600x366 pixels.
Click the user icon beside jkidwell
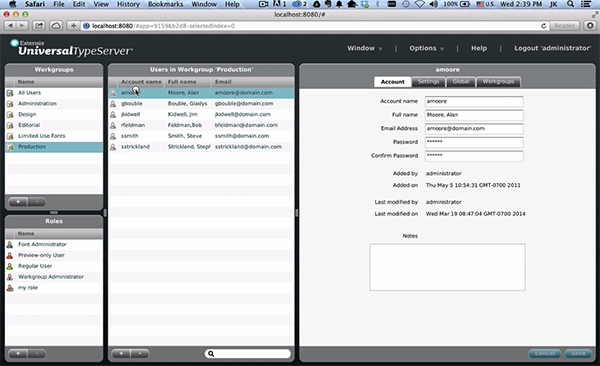113,114
